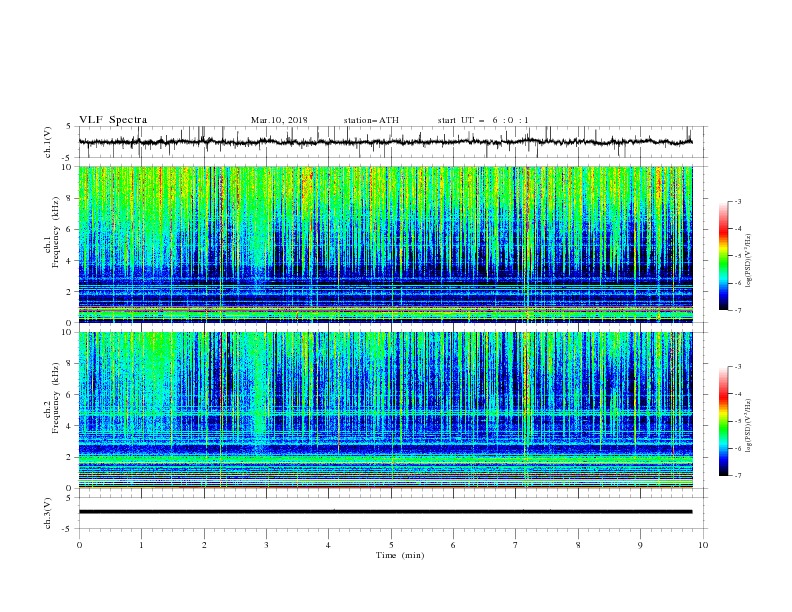Click tick '2' on the Time axis

click(204, 545)
